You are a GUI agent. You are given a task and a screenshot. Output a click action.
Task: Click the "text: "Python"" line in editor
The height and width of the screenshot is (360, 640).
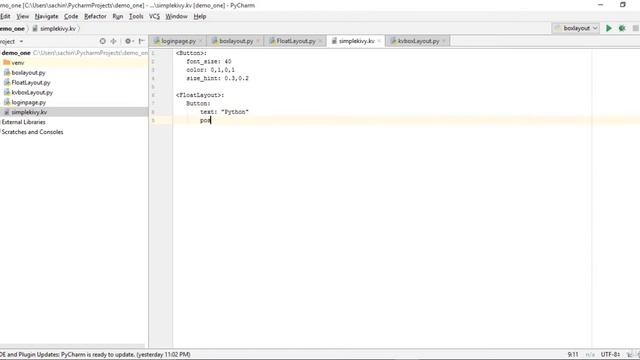[x=224, y=112]
